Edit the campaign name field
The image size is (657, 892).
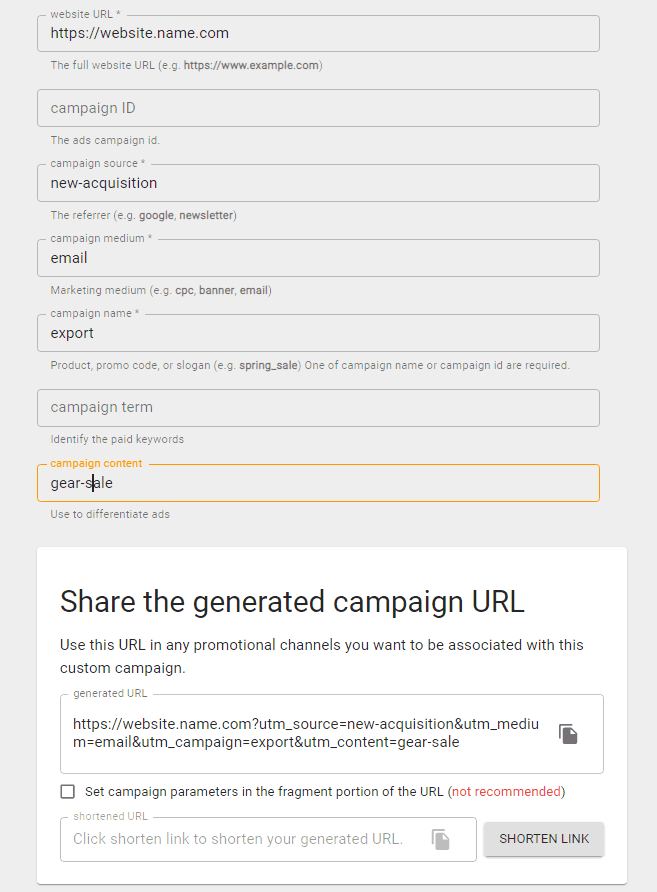pyautogui.click(x=318, y=333)
